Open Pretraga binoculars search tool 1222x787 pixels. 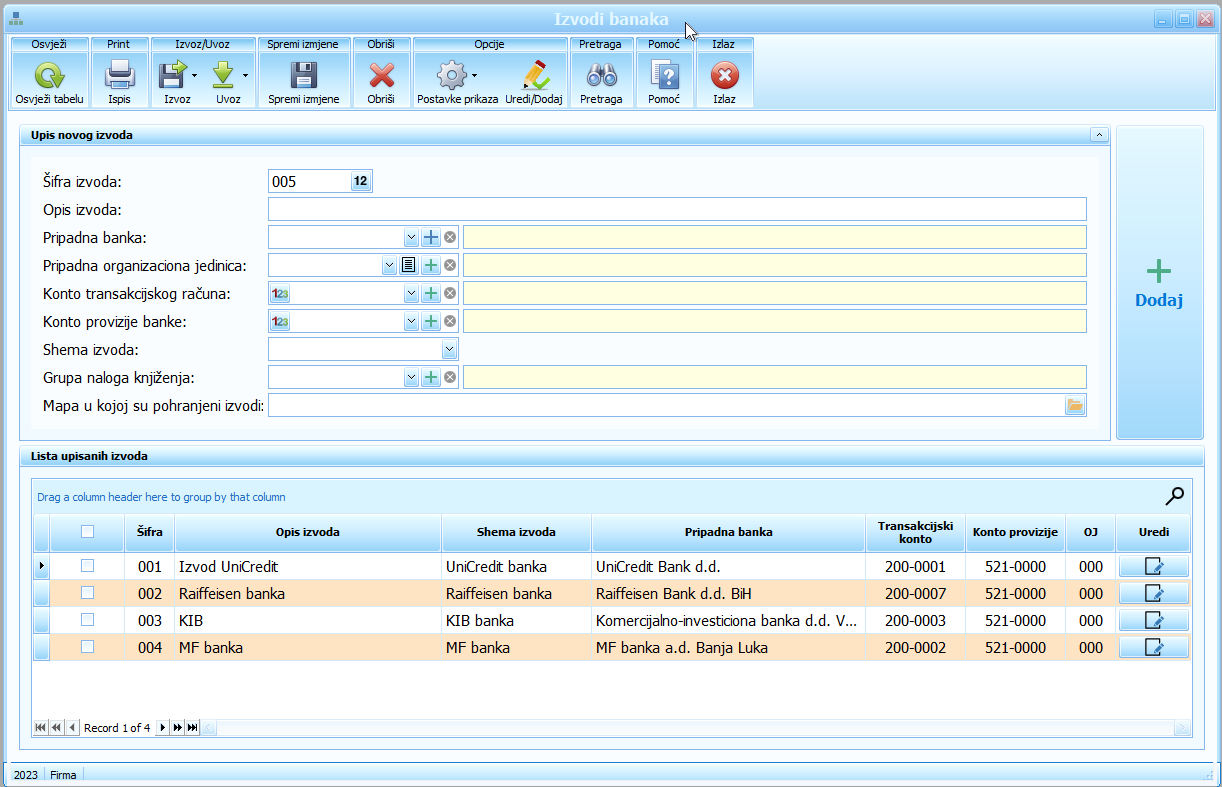click(601, 76)
